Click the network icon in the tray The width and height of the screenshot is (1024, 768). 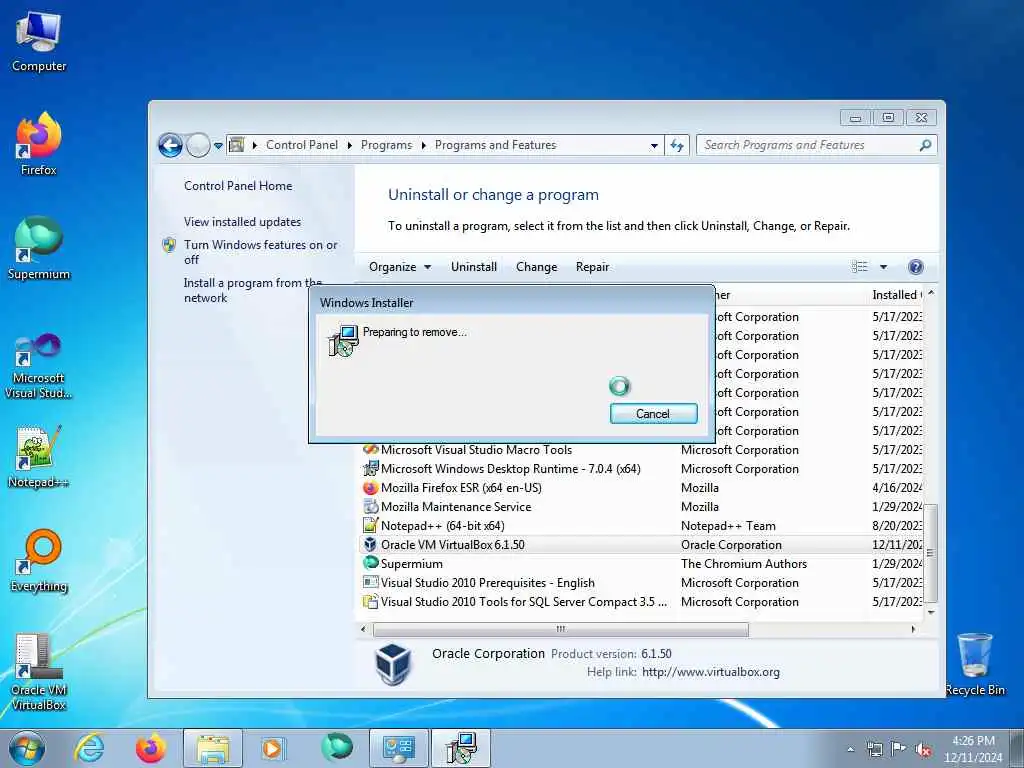click(874, 750)
